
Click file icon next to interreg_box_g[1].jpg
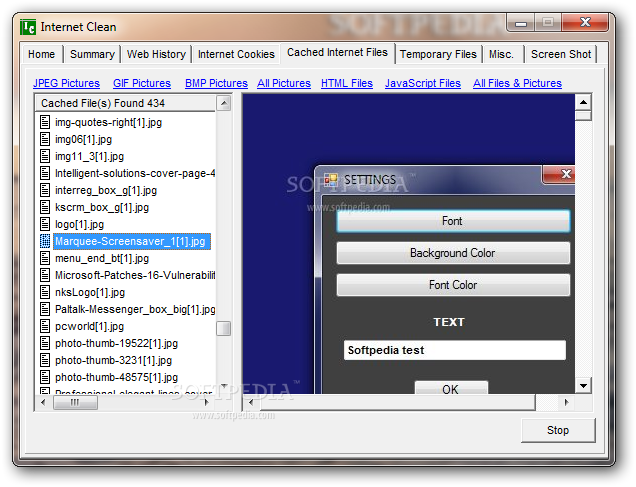pyautogui.click(x=45, y=190)
